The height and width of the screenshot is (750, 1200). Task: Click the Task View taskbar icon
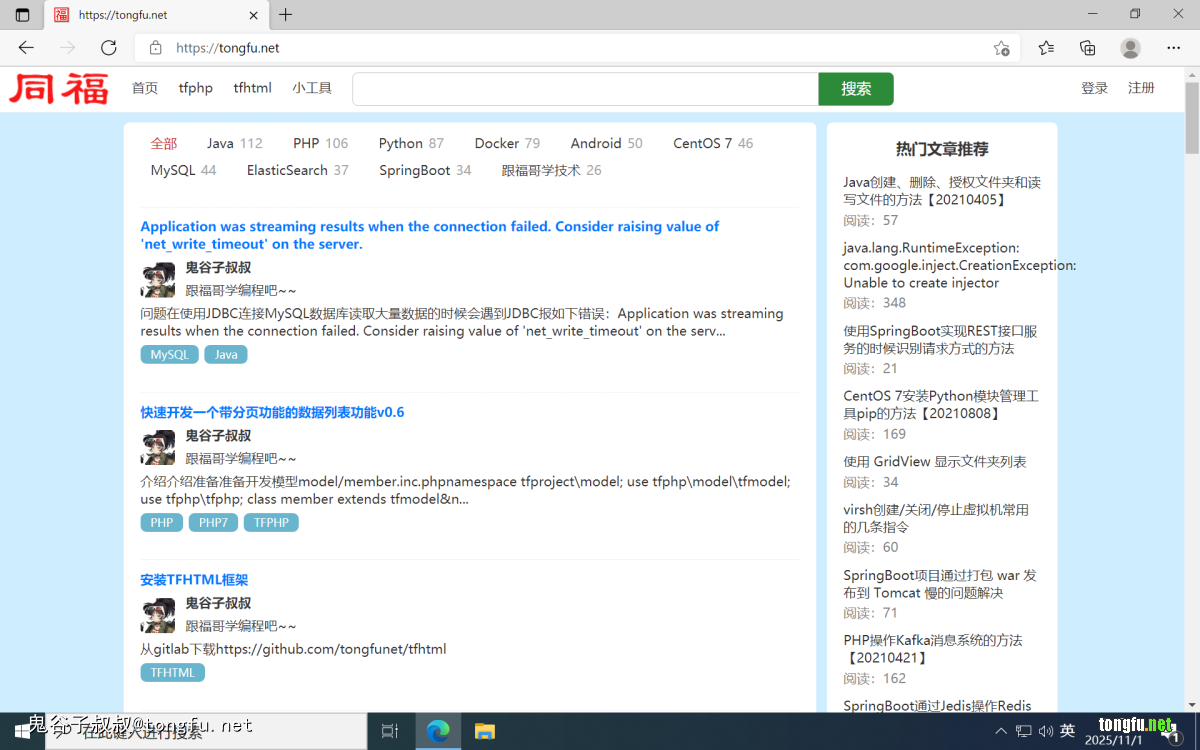pyautogui.click(x=390, y=731)
